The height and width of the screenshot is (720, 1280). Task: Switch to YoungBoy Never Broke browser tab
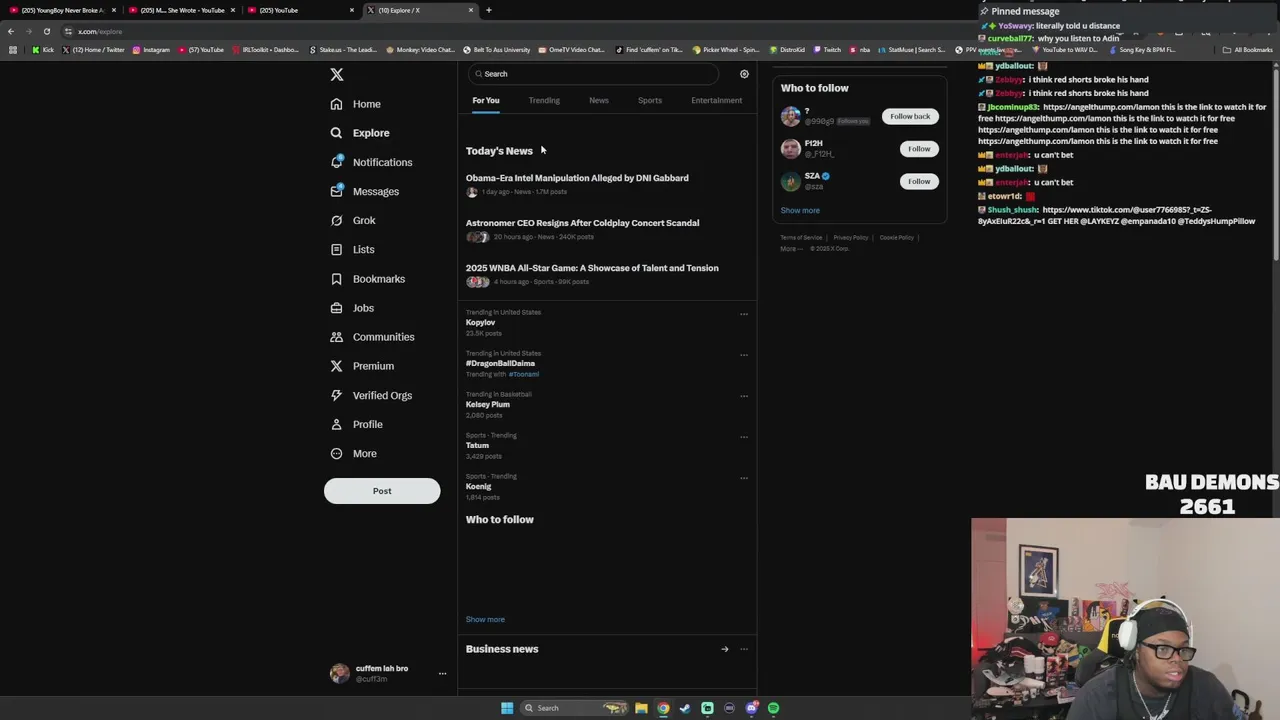click(62, 10)
